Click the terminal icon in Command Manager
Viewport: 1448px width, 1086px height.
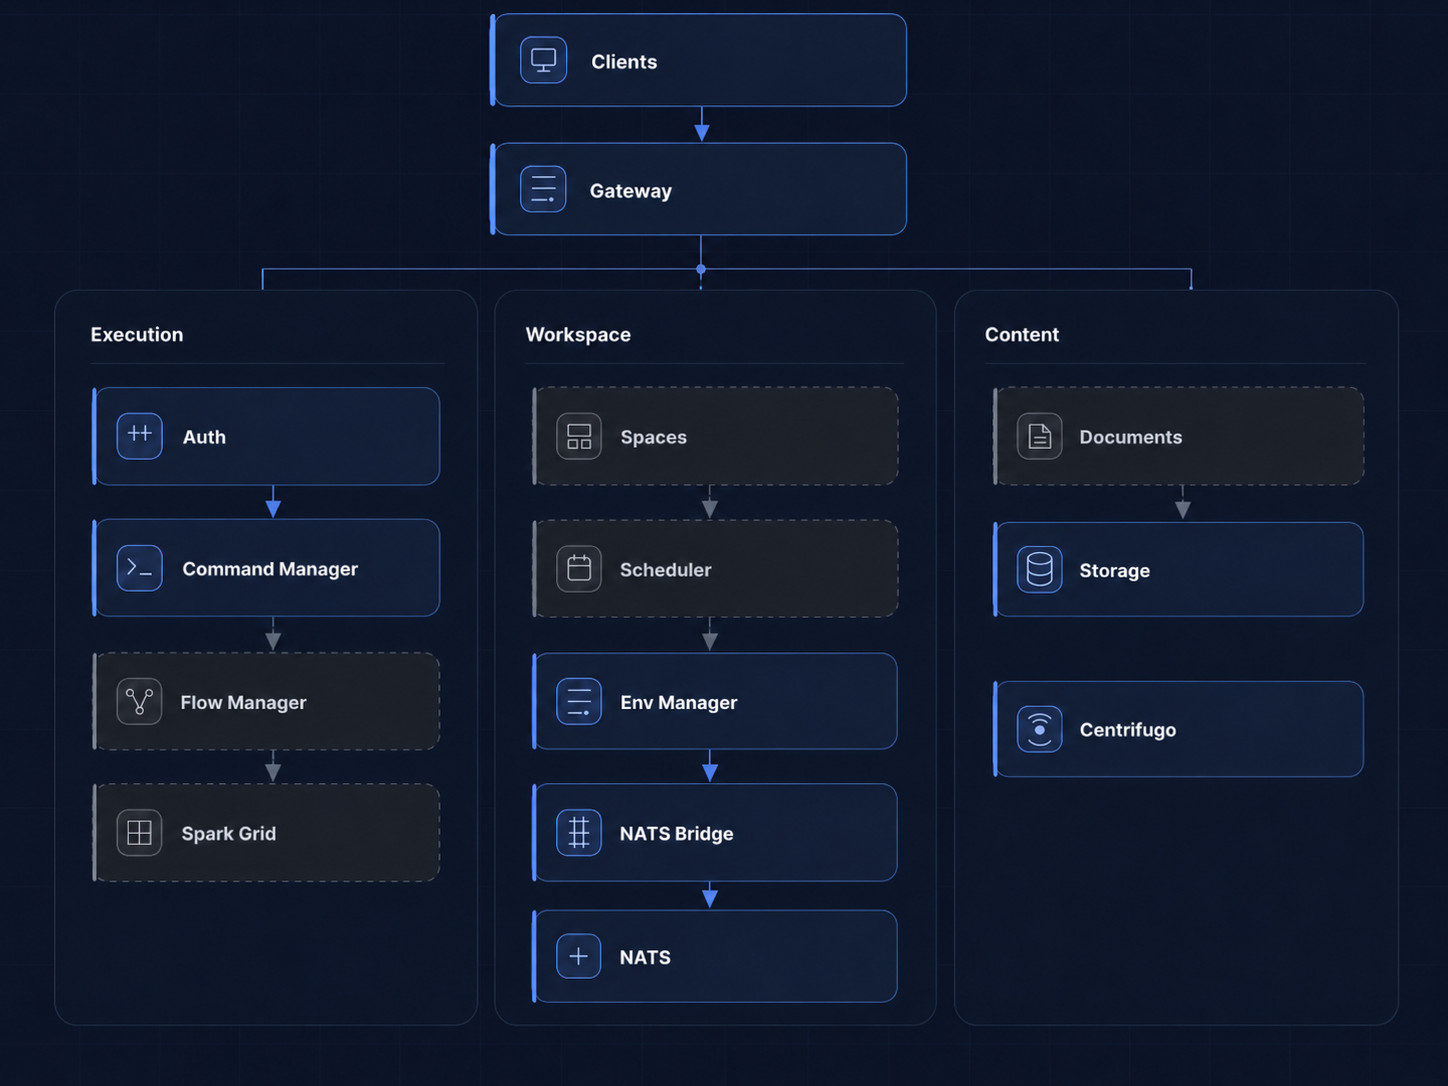click(139, 568)
